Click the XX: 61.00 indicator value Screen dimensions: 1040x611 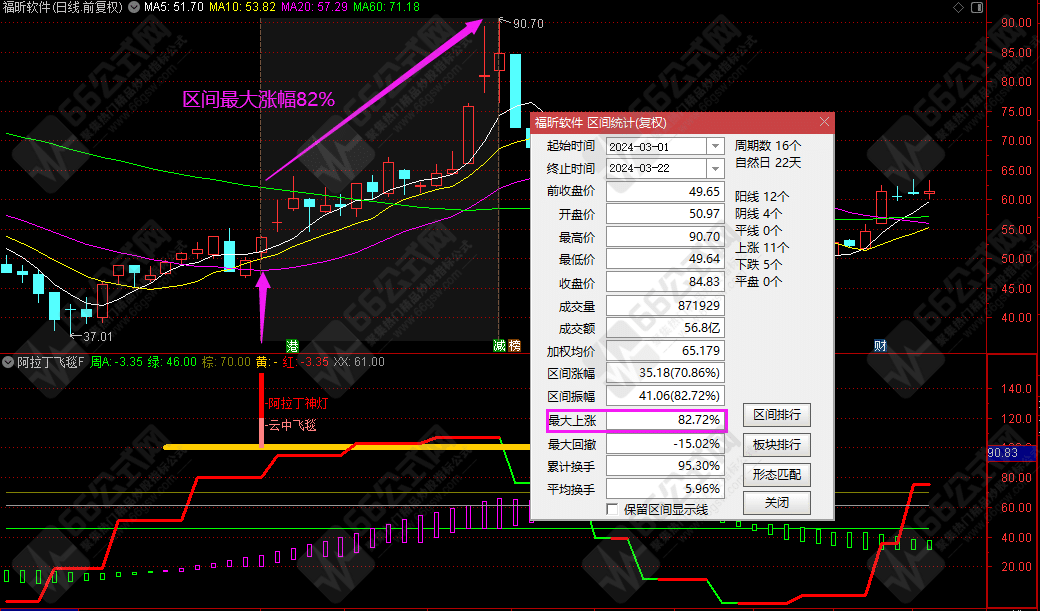click(359, 362)
